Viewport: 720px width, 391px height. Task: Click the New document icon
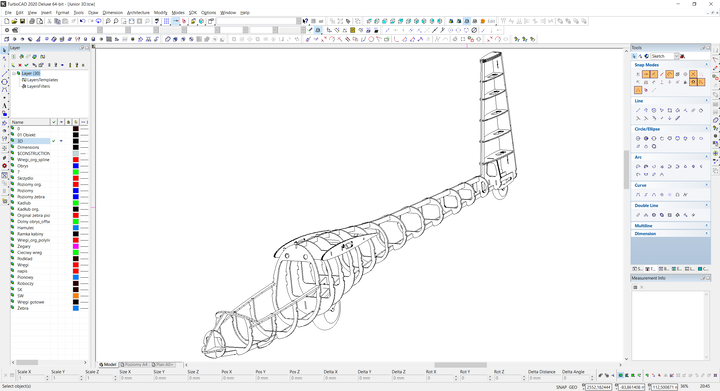(x=6, y=21)
